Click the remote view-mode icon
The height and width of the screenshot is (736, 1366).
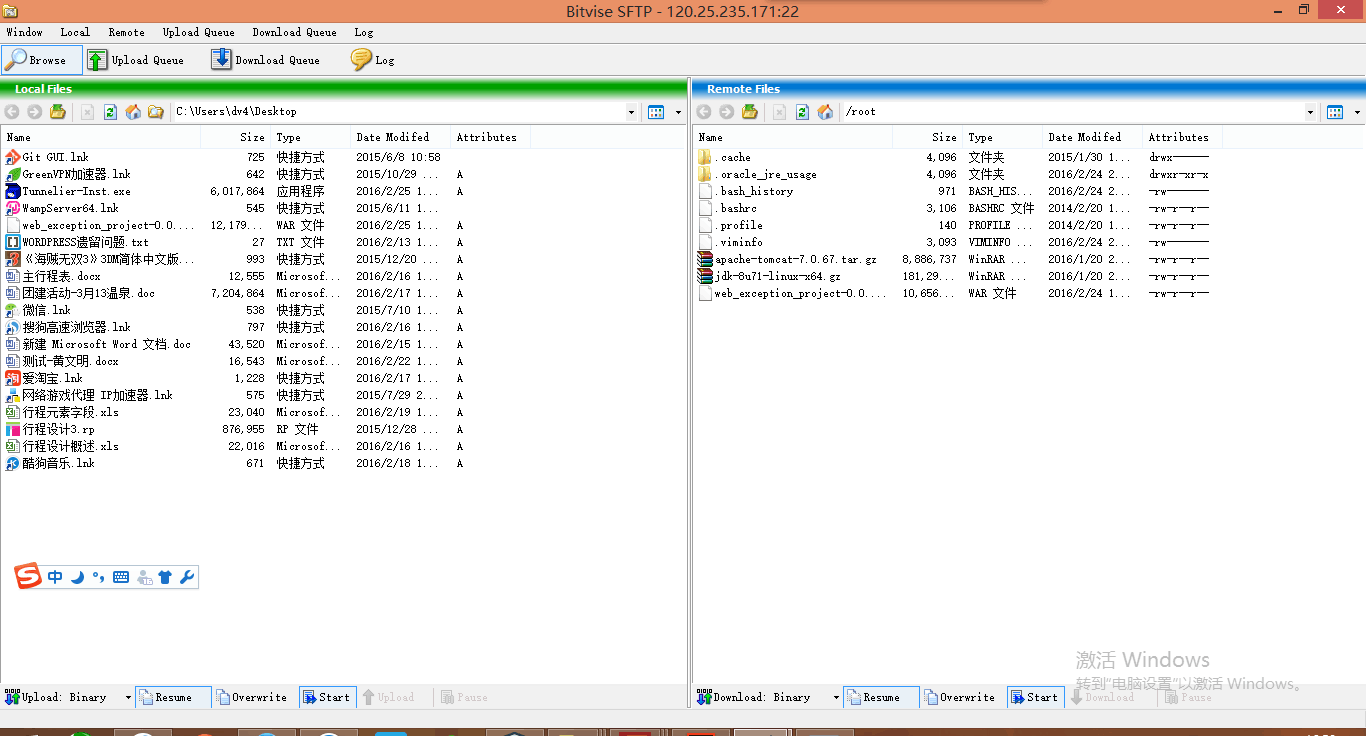[1335, 112]
